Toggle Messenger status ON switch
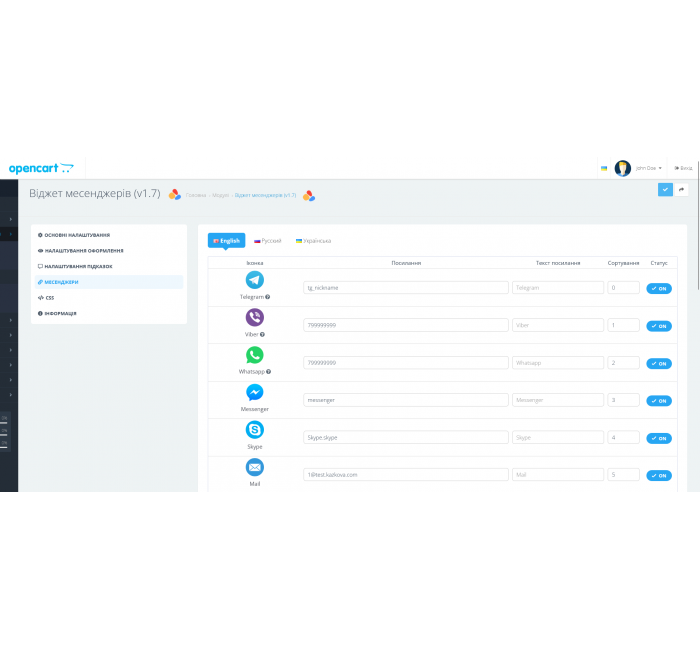The image size is (700, 650). pos(659,401)
